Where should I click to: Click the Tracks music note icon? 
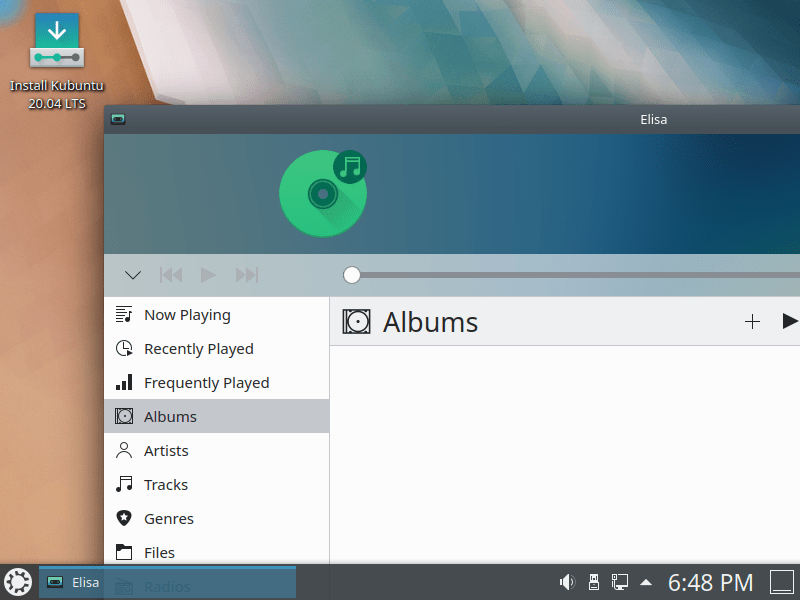click(124, 484)
